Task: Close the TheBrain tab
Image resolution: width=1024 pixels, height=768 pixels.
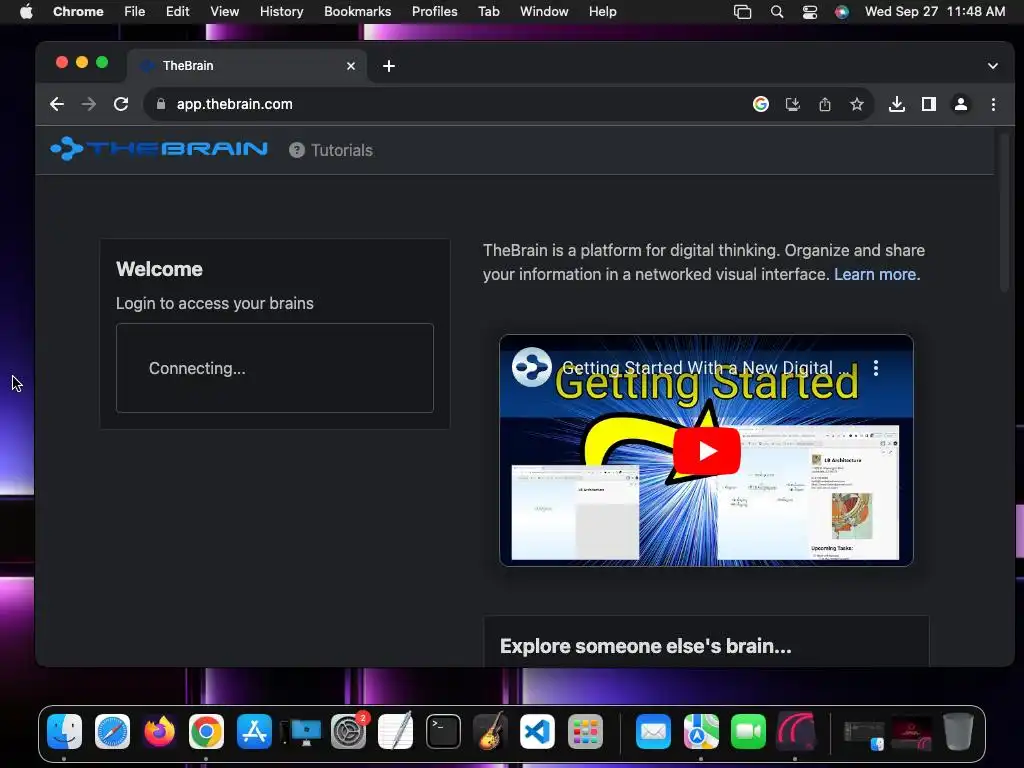Action: [x=351, y=66]
